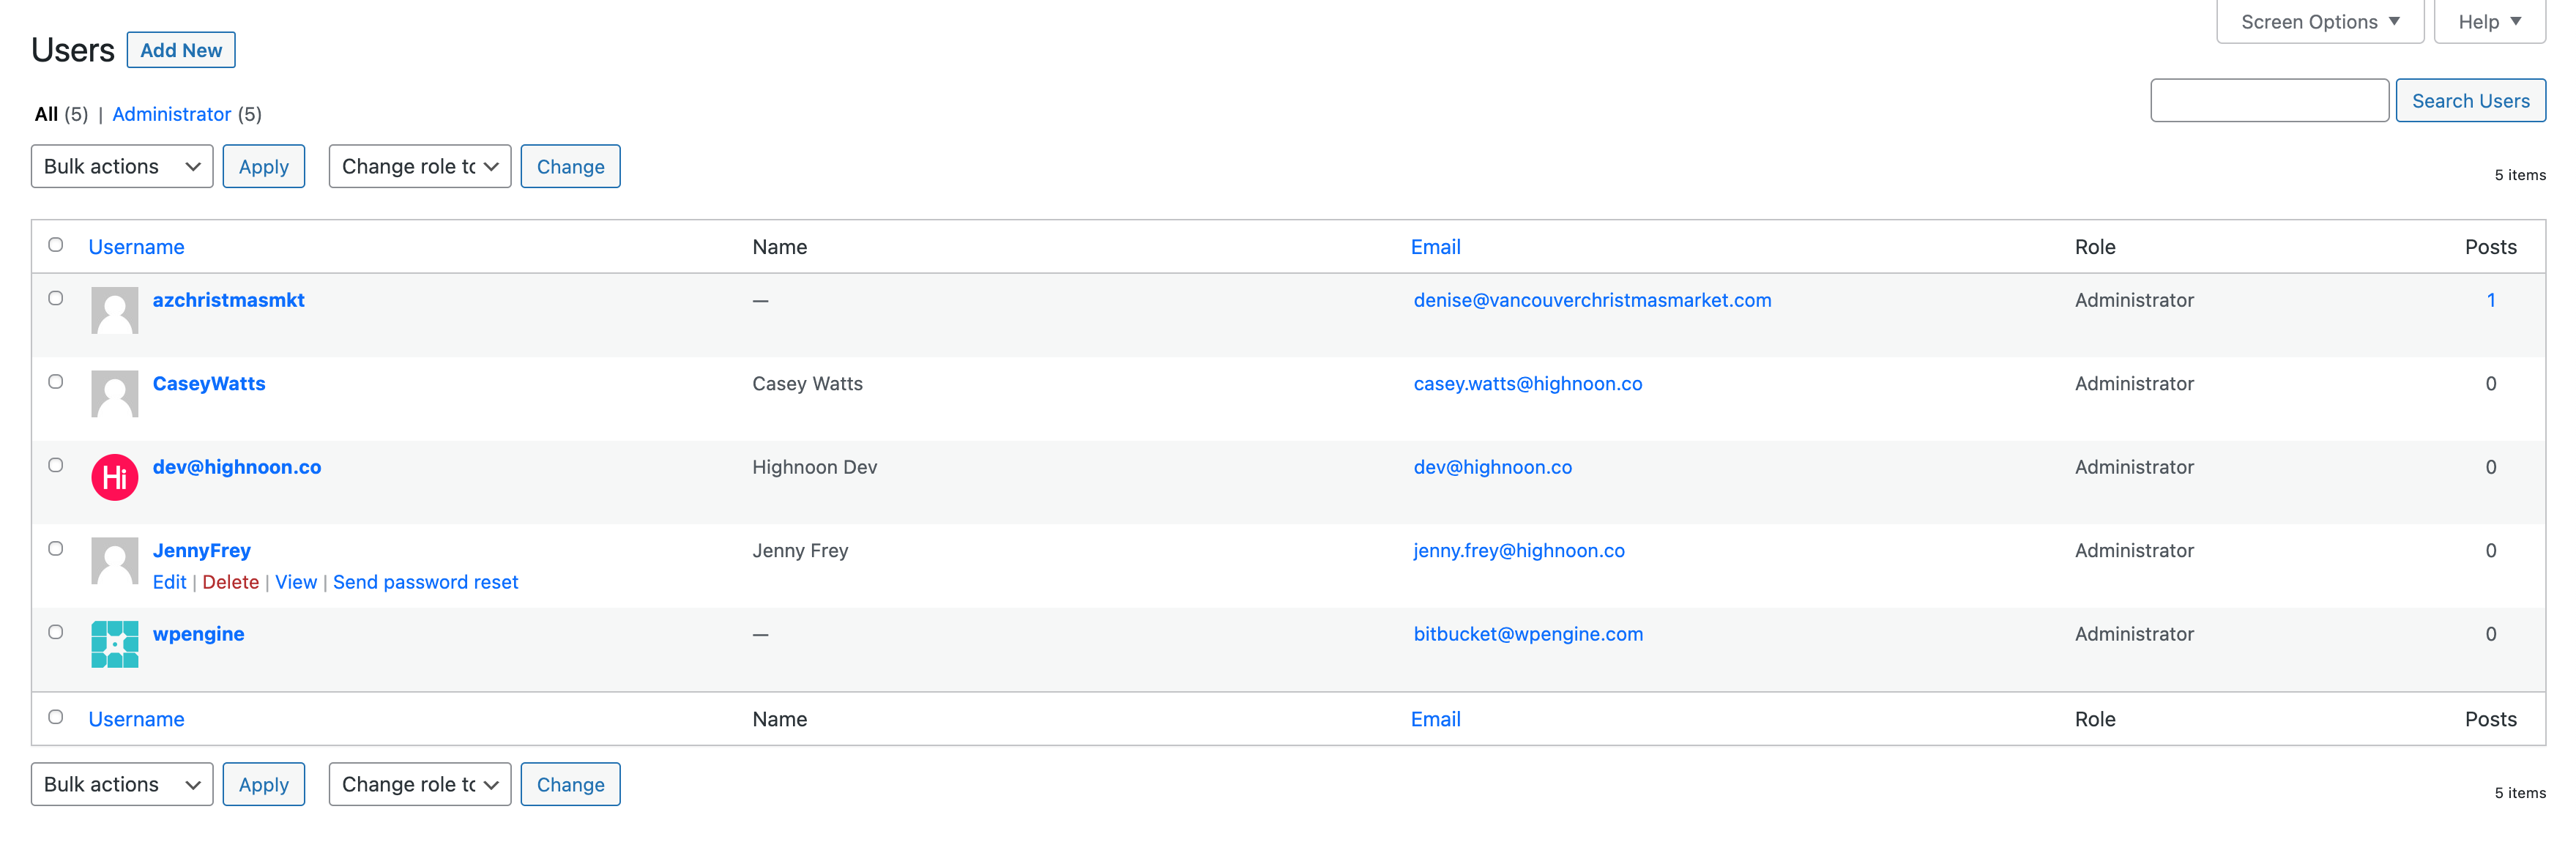Open denise@vancouverchristmasmarket.com email link
This screenshot has height=842, width=2576.
coord(1592,299)
